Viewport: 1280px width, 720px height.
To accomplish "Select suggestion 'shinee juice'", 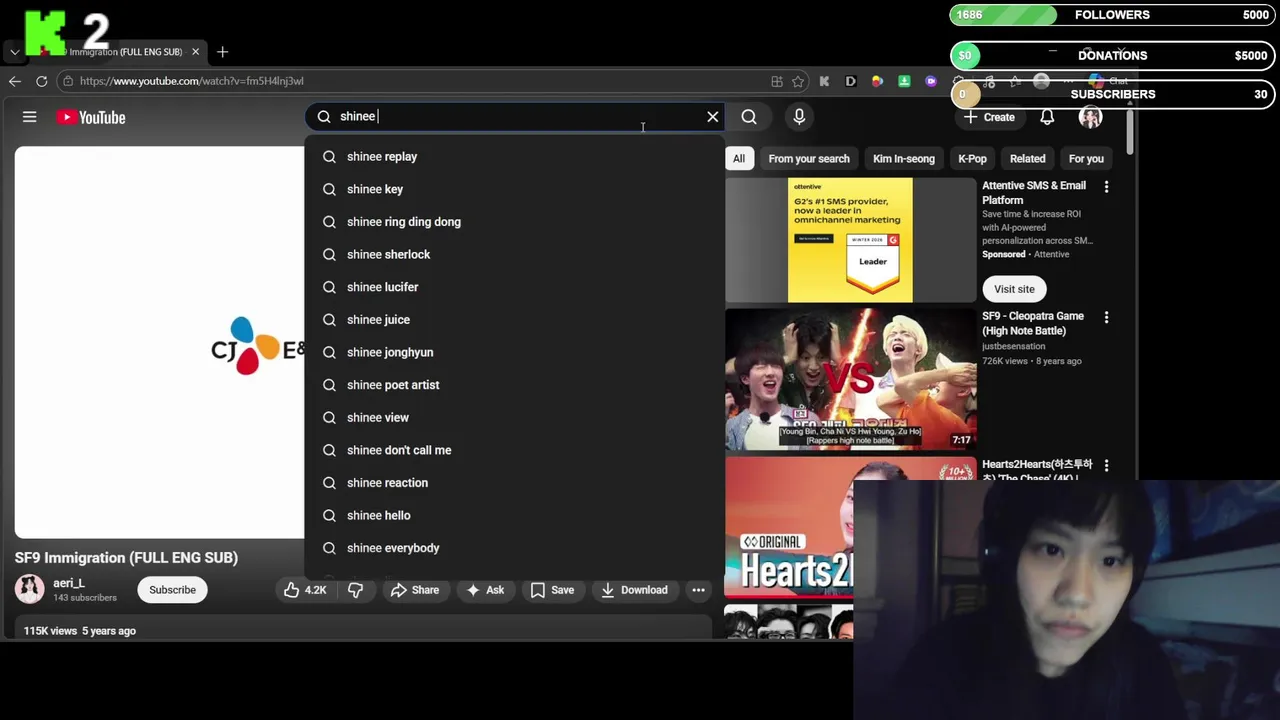I will (x=514, y=320).
